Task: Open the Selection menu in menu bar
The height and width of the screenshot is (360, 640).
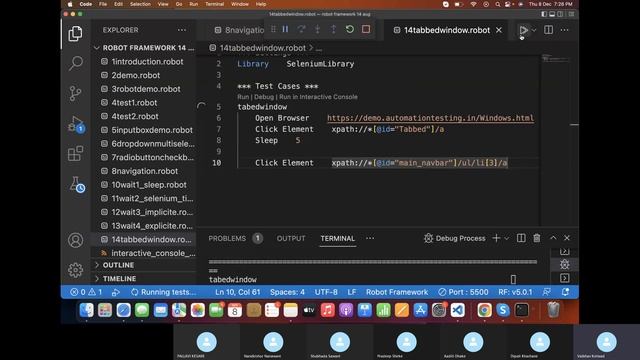Action: 140,4
